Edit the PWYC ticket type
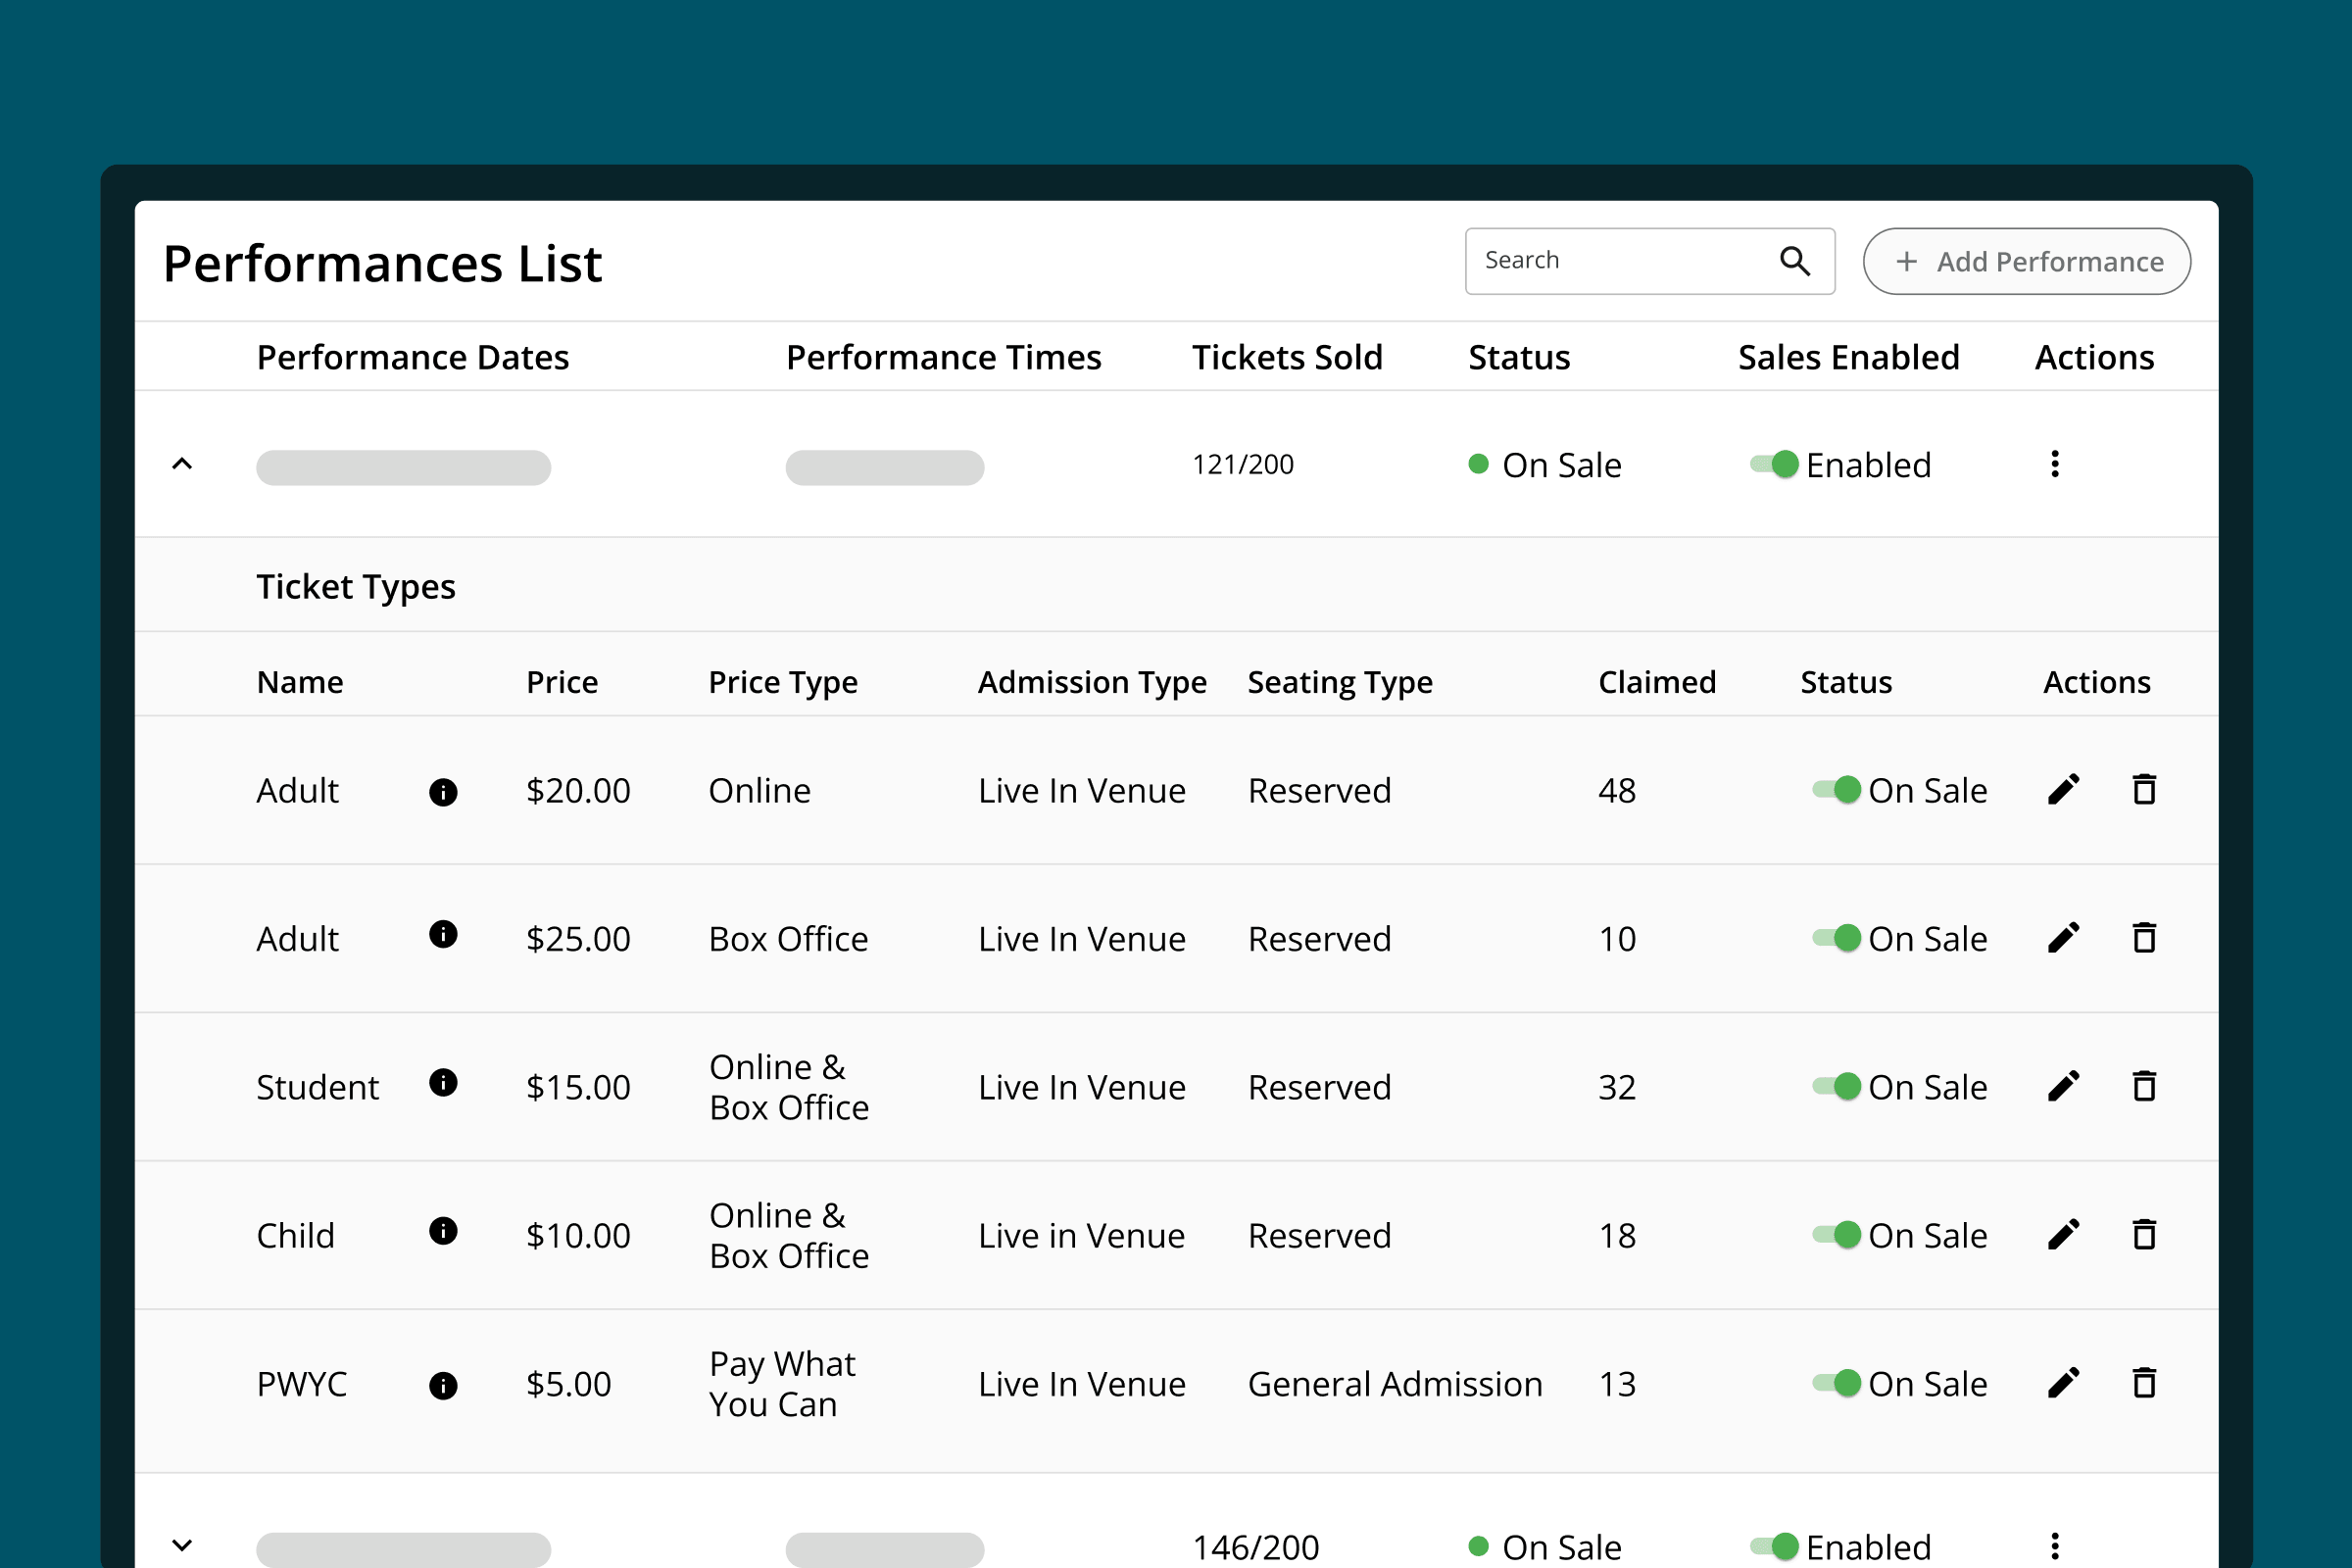Image resolution: width=2352 pixels, height=1568 pixels. tap(2063, 1383)
